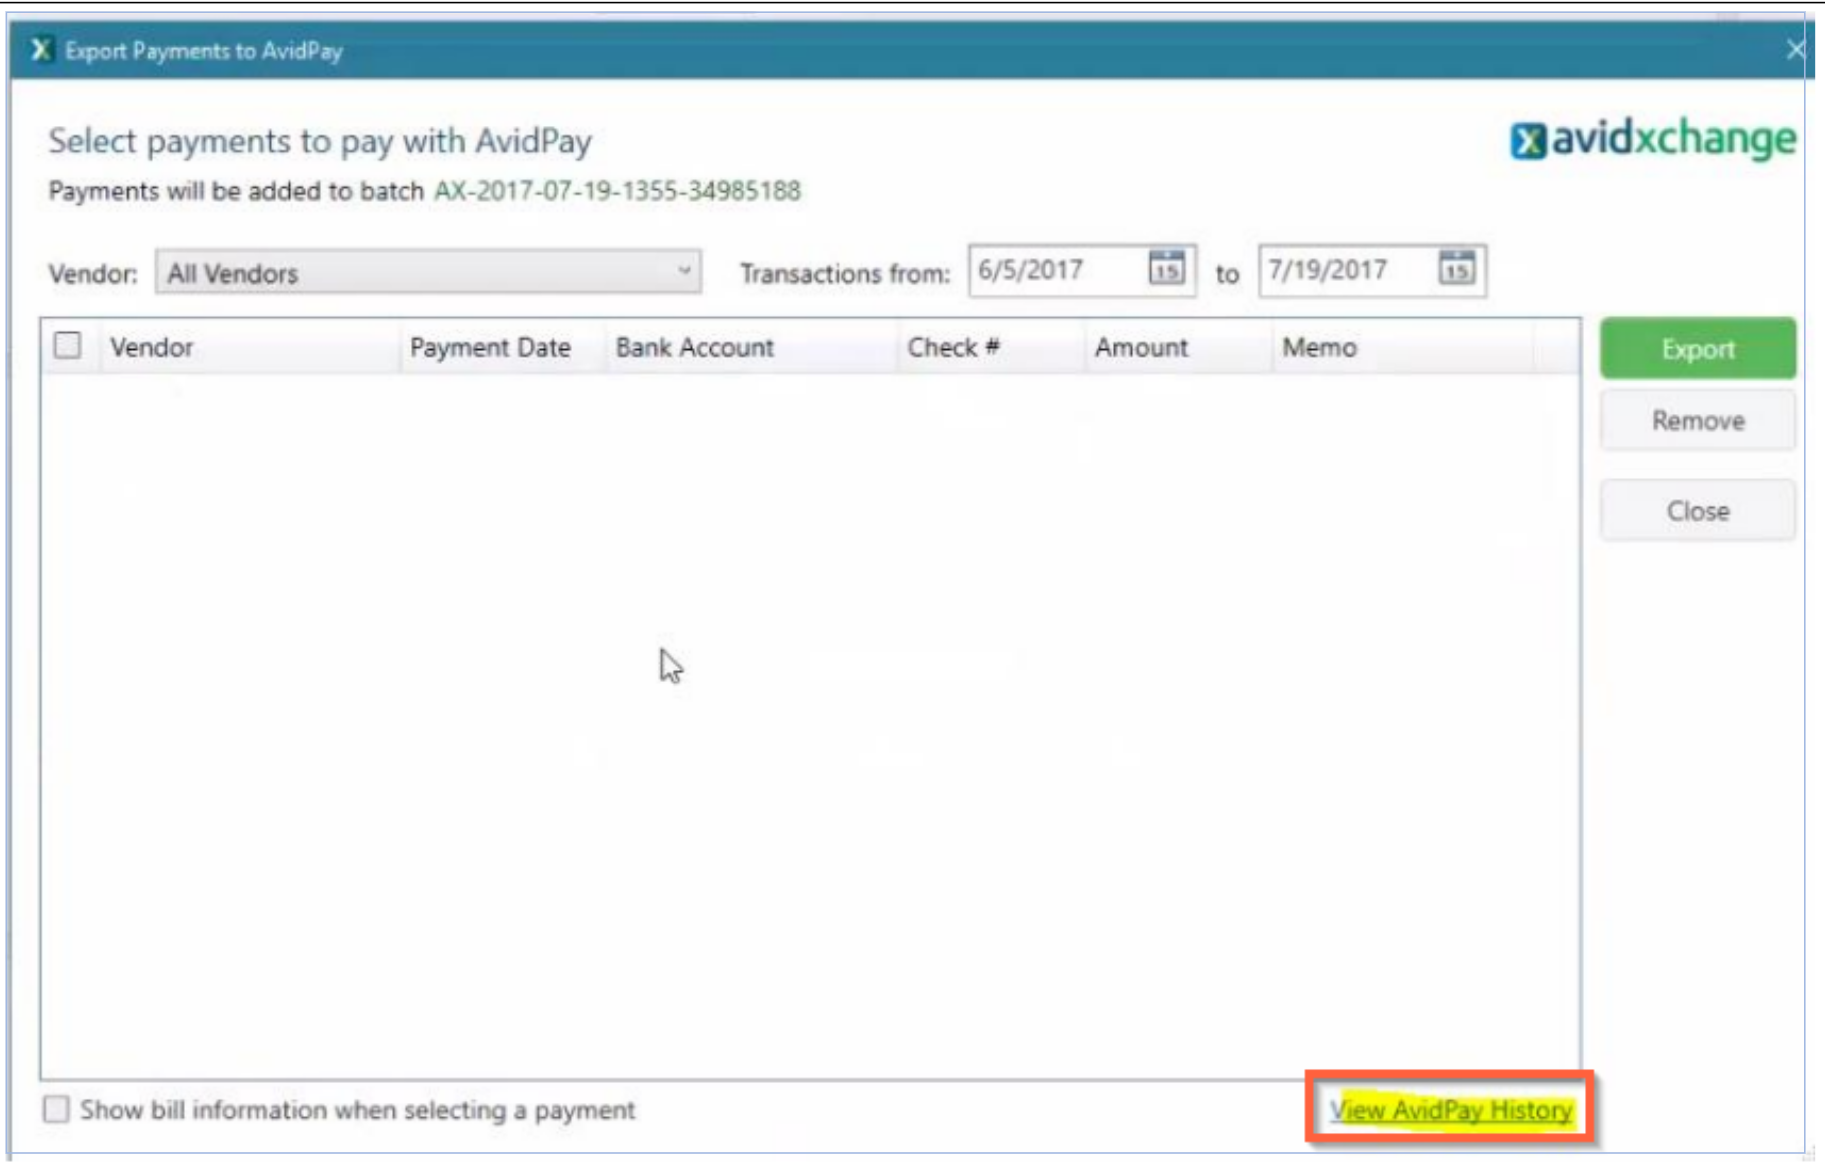
Task: Open the 'Transactions from' calendar picker icon
Action: pyautogui.click(x=1166, y=268)
